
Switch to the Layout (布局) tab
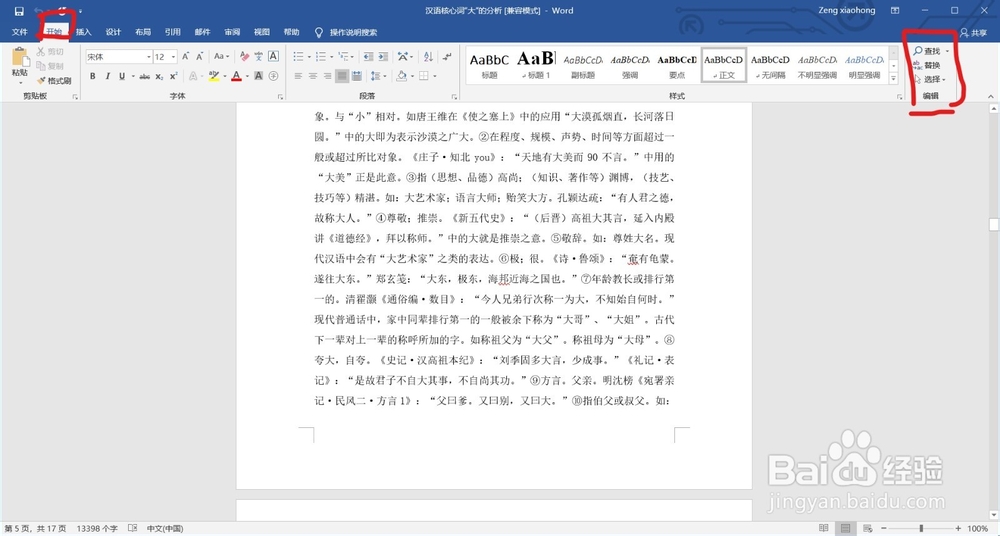143,32
